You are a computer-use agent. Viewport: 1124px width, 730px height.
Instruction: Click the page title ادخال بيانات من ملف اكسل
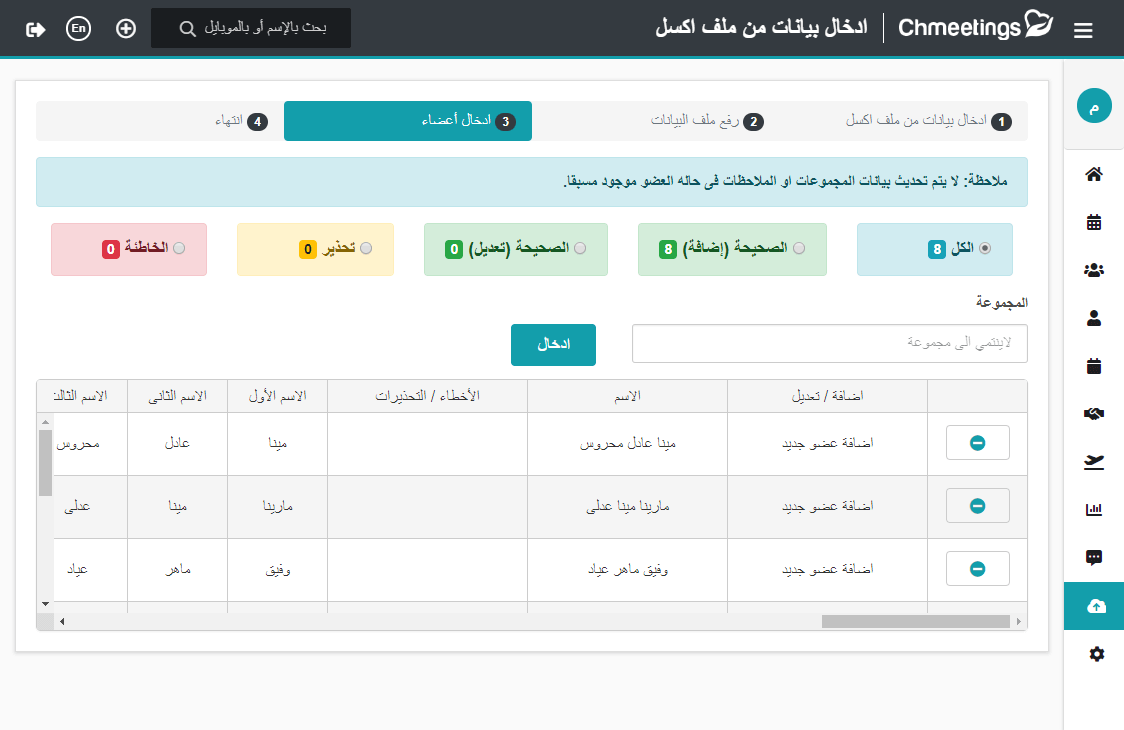[761, 27]
